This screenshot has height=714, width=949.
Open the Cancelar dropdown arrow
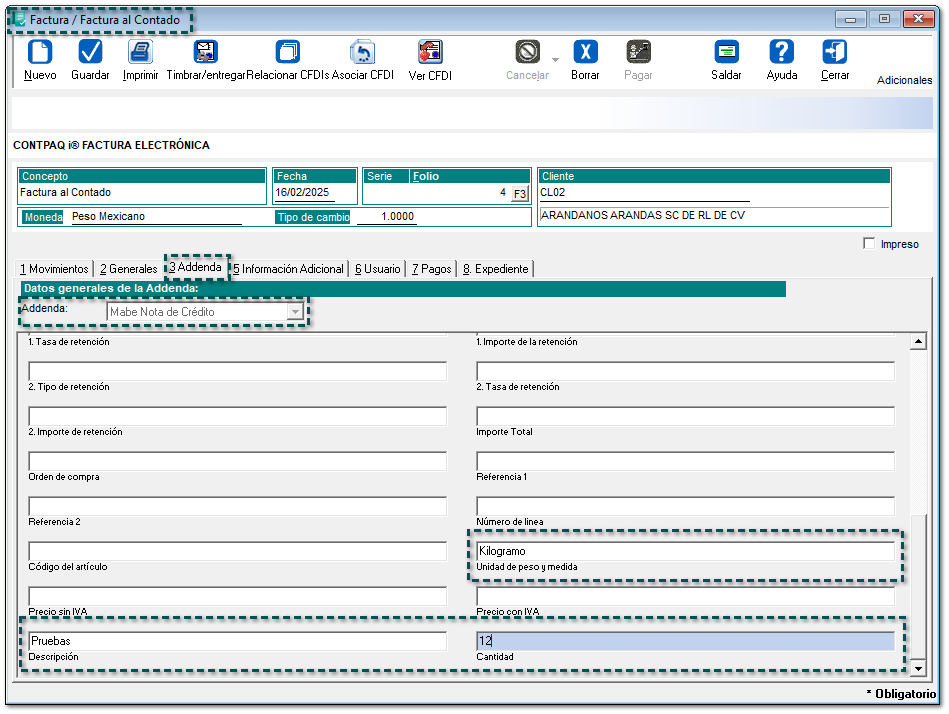coord(555,58)
